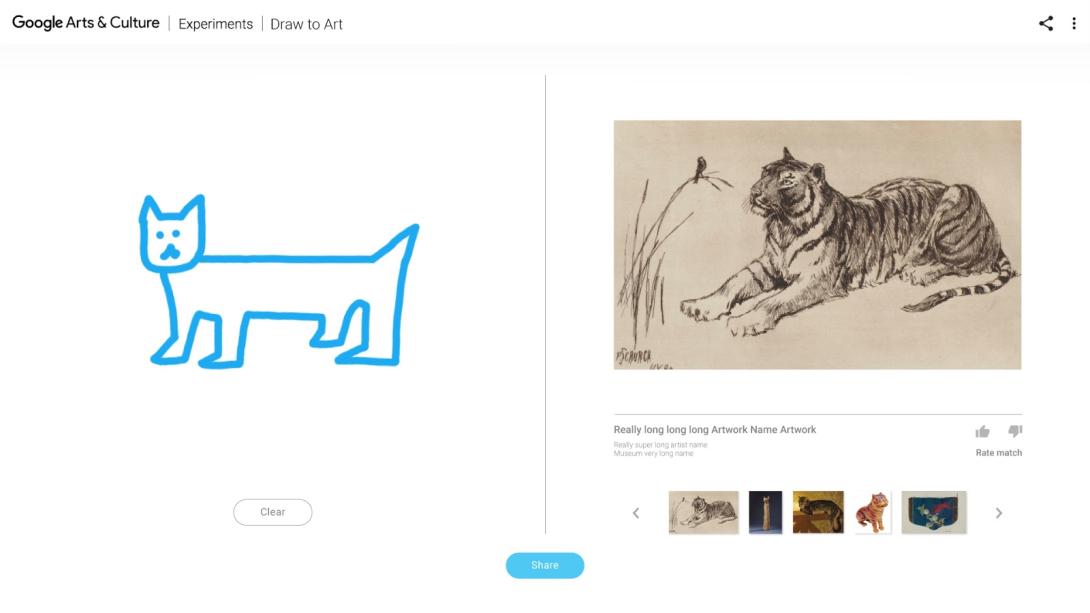Select the tiger sketch thumbnail
Screen dimensions: 1090x613
[x=703, y=512]
